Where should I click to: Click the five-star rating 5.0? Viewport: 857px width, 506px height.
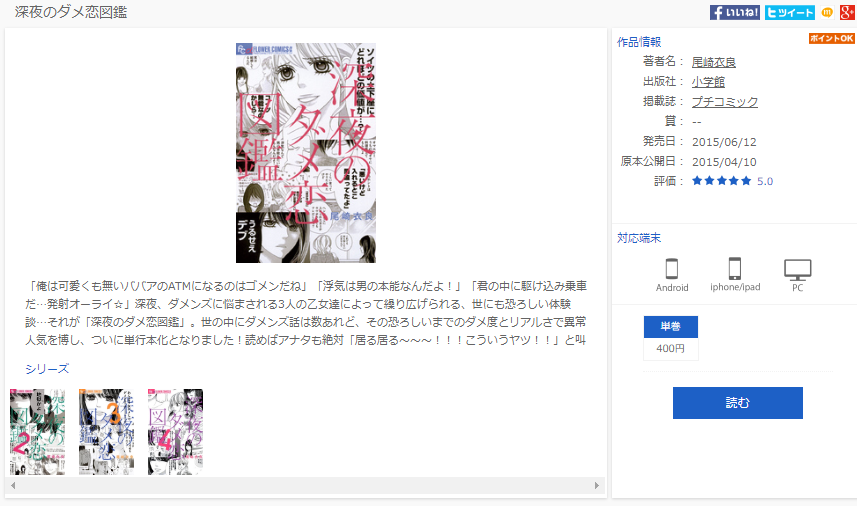coord(732,181)
